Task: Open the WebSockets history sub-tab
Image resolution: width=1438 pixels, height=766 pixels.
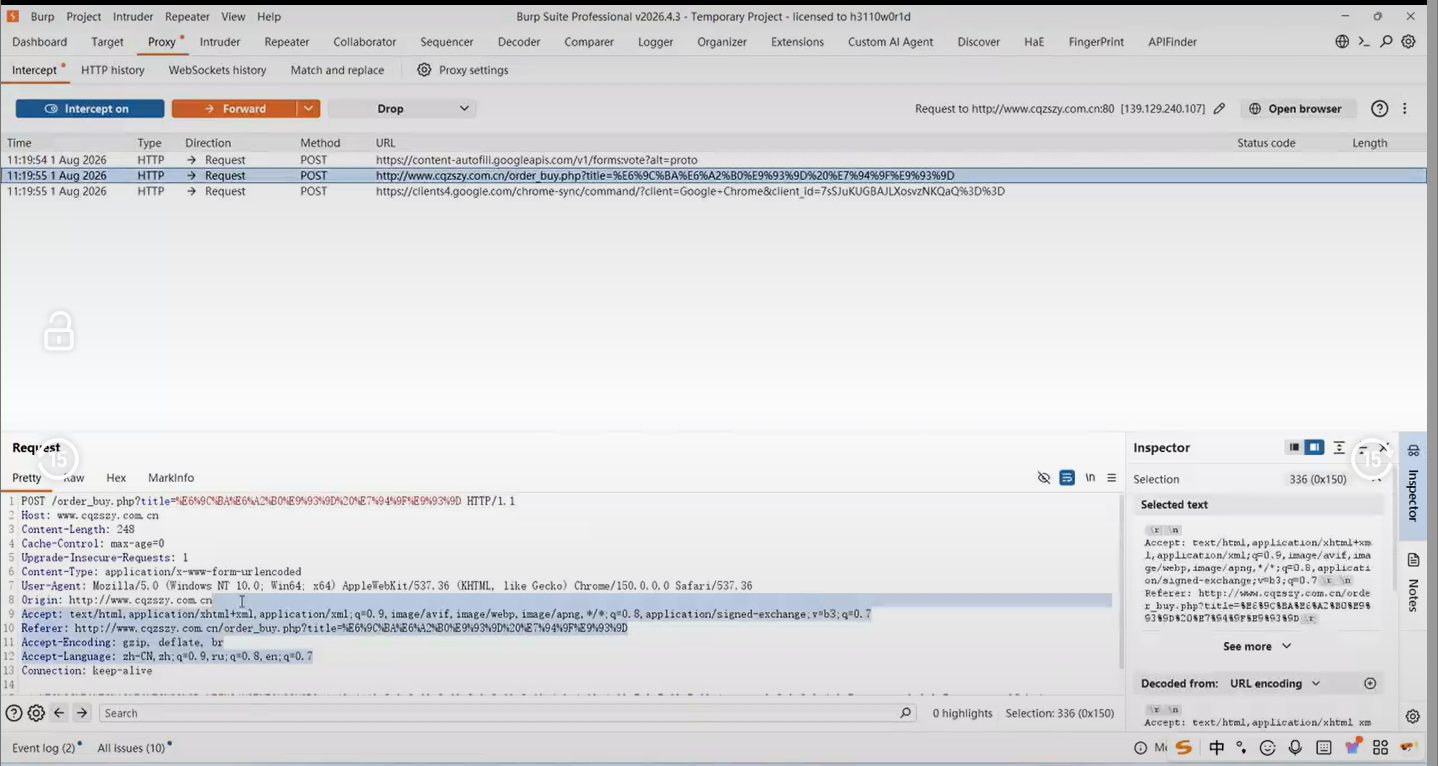Action: 217,70
